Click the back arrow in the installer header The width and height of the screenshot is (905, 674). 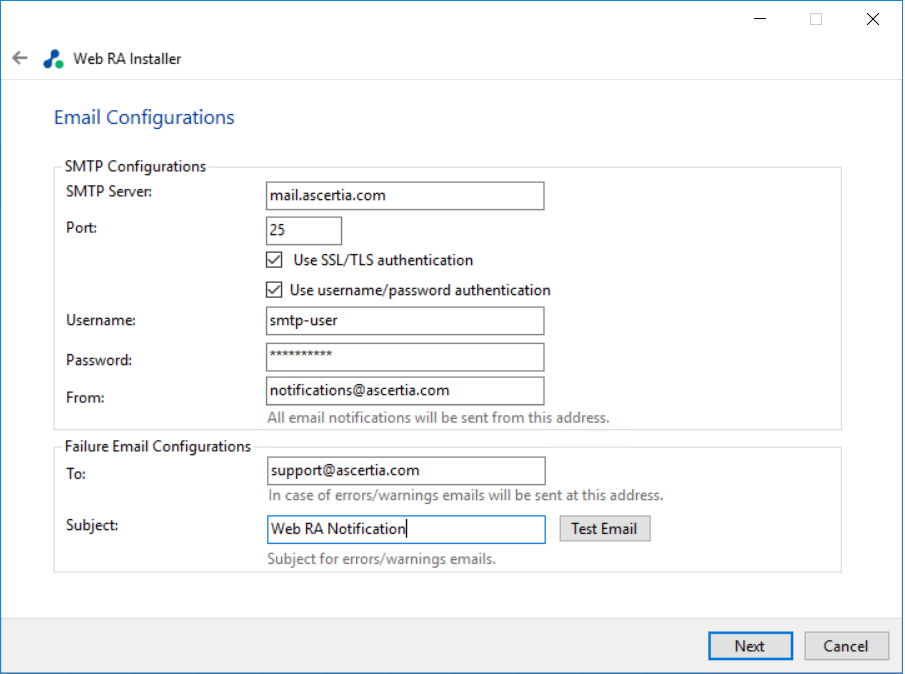(20, 58)
